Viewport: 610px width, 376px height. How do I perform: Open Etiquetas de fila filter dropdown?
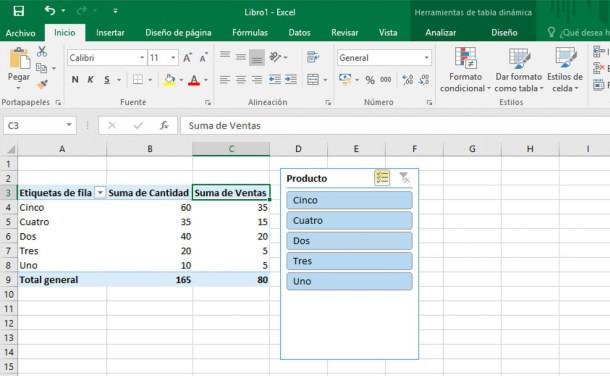(100, 193)
